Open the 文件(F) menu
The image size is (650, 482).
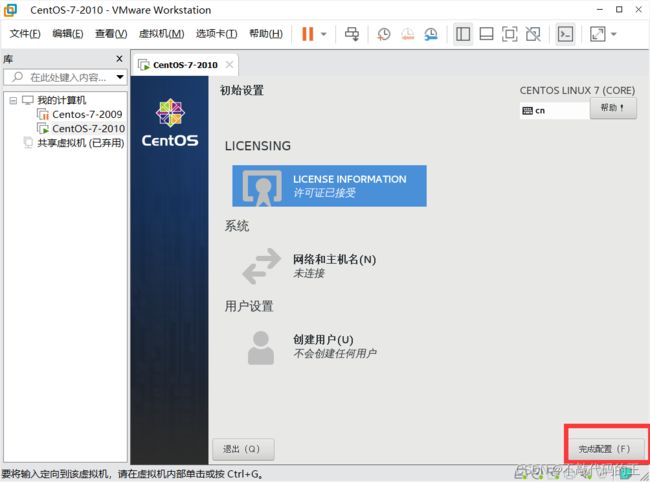[x=25, y=34]
